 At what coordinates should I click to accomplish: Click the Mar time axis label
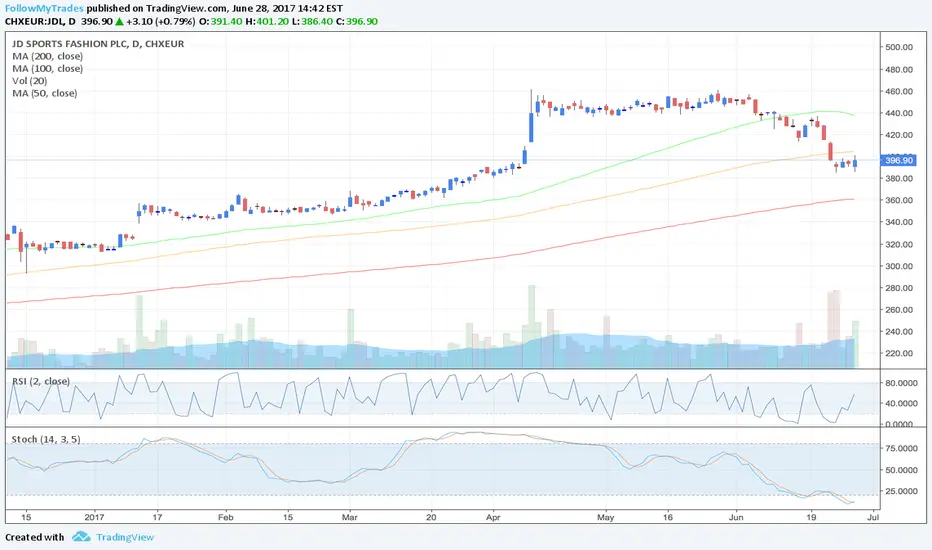(x=350, y=517)
